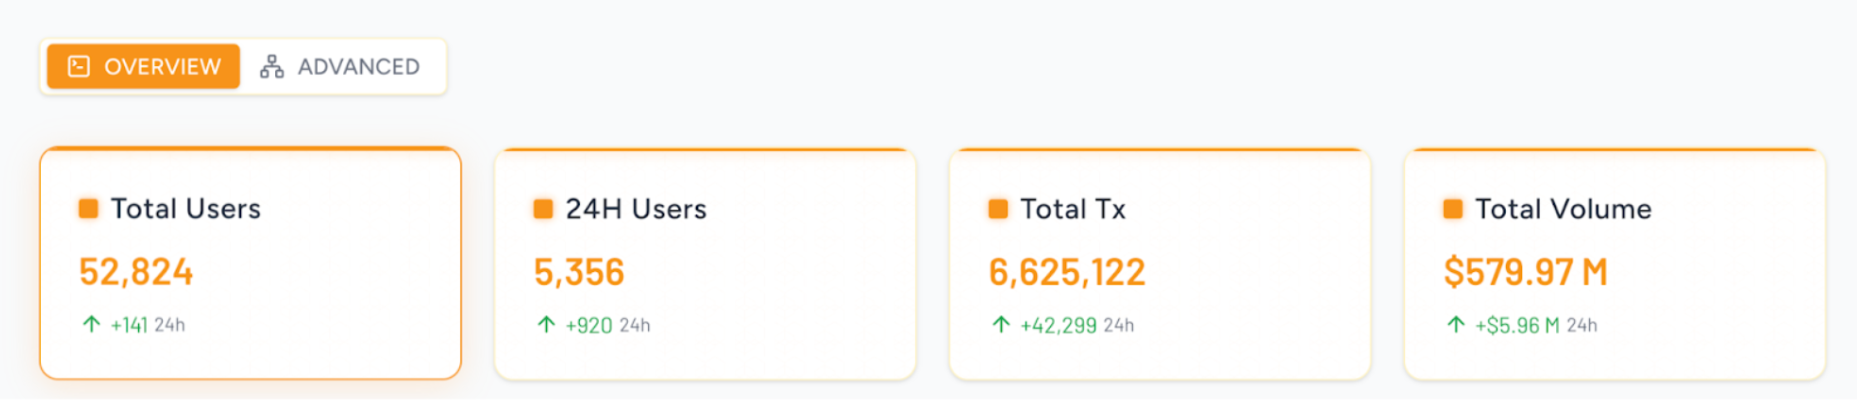The width and height of the screenshot is (1857, 405).
Task: Click the green up arrow under 52,824
Action: 91,324
